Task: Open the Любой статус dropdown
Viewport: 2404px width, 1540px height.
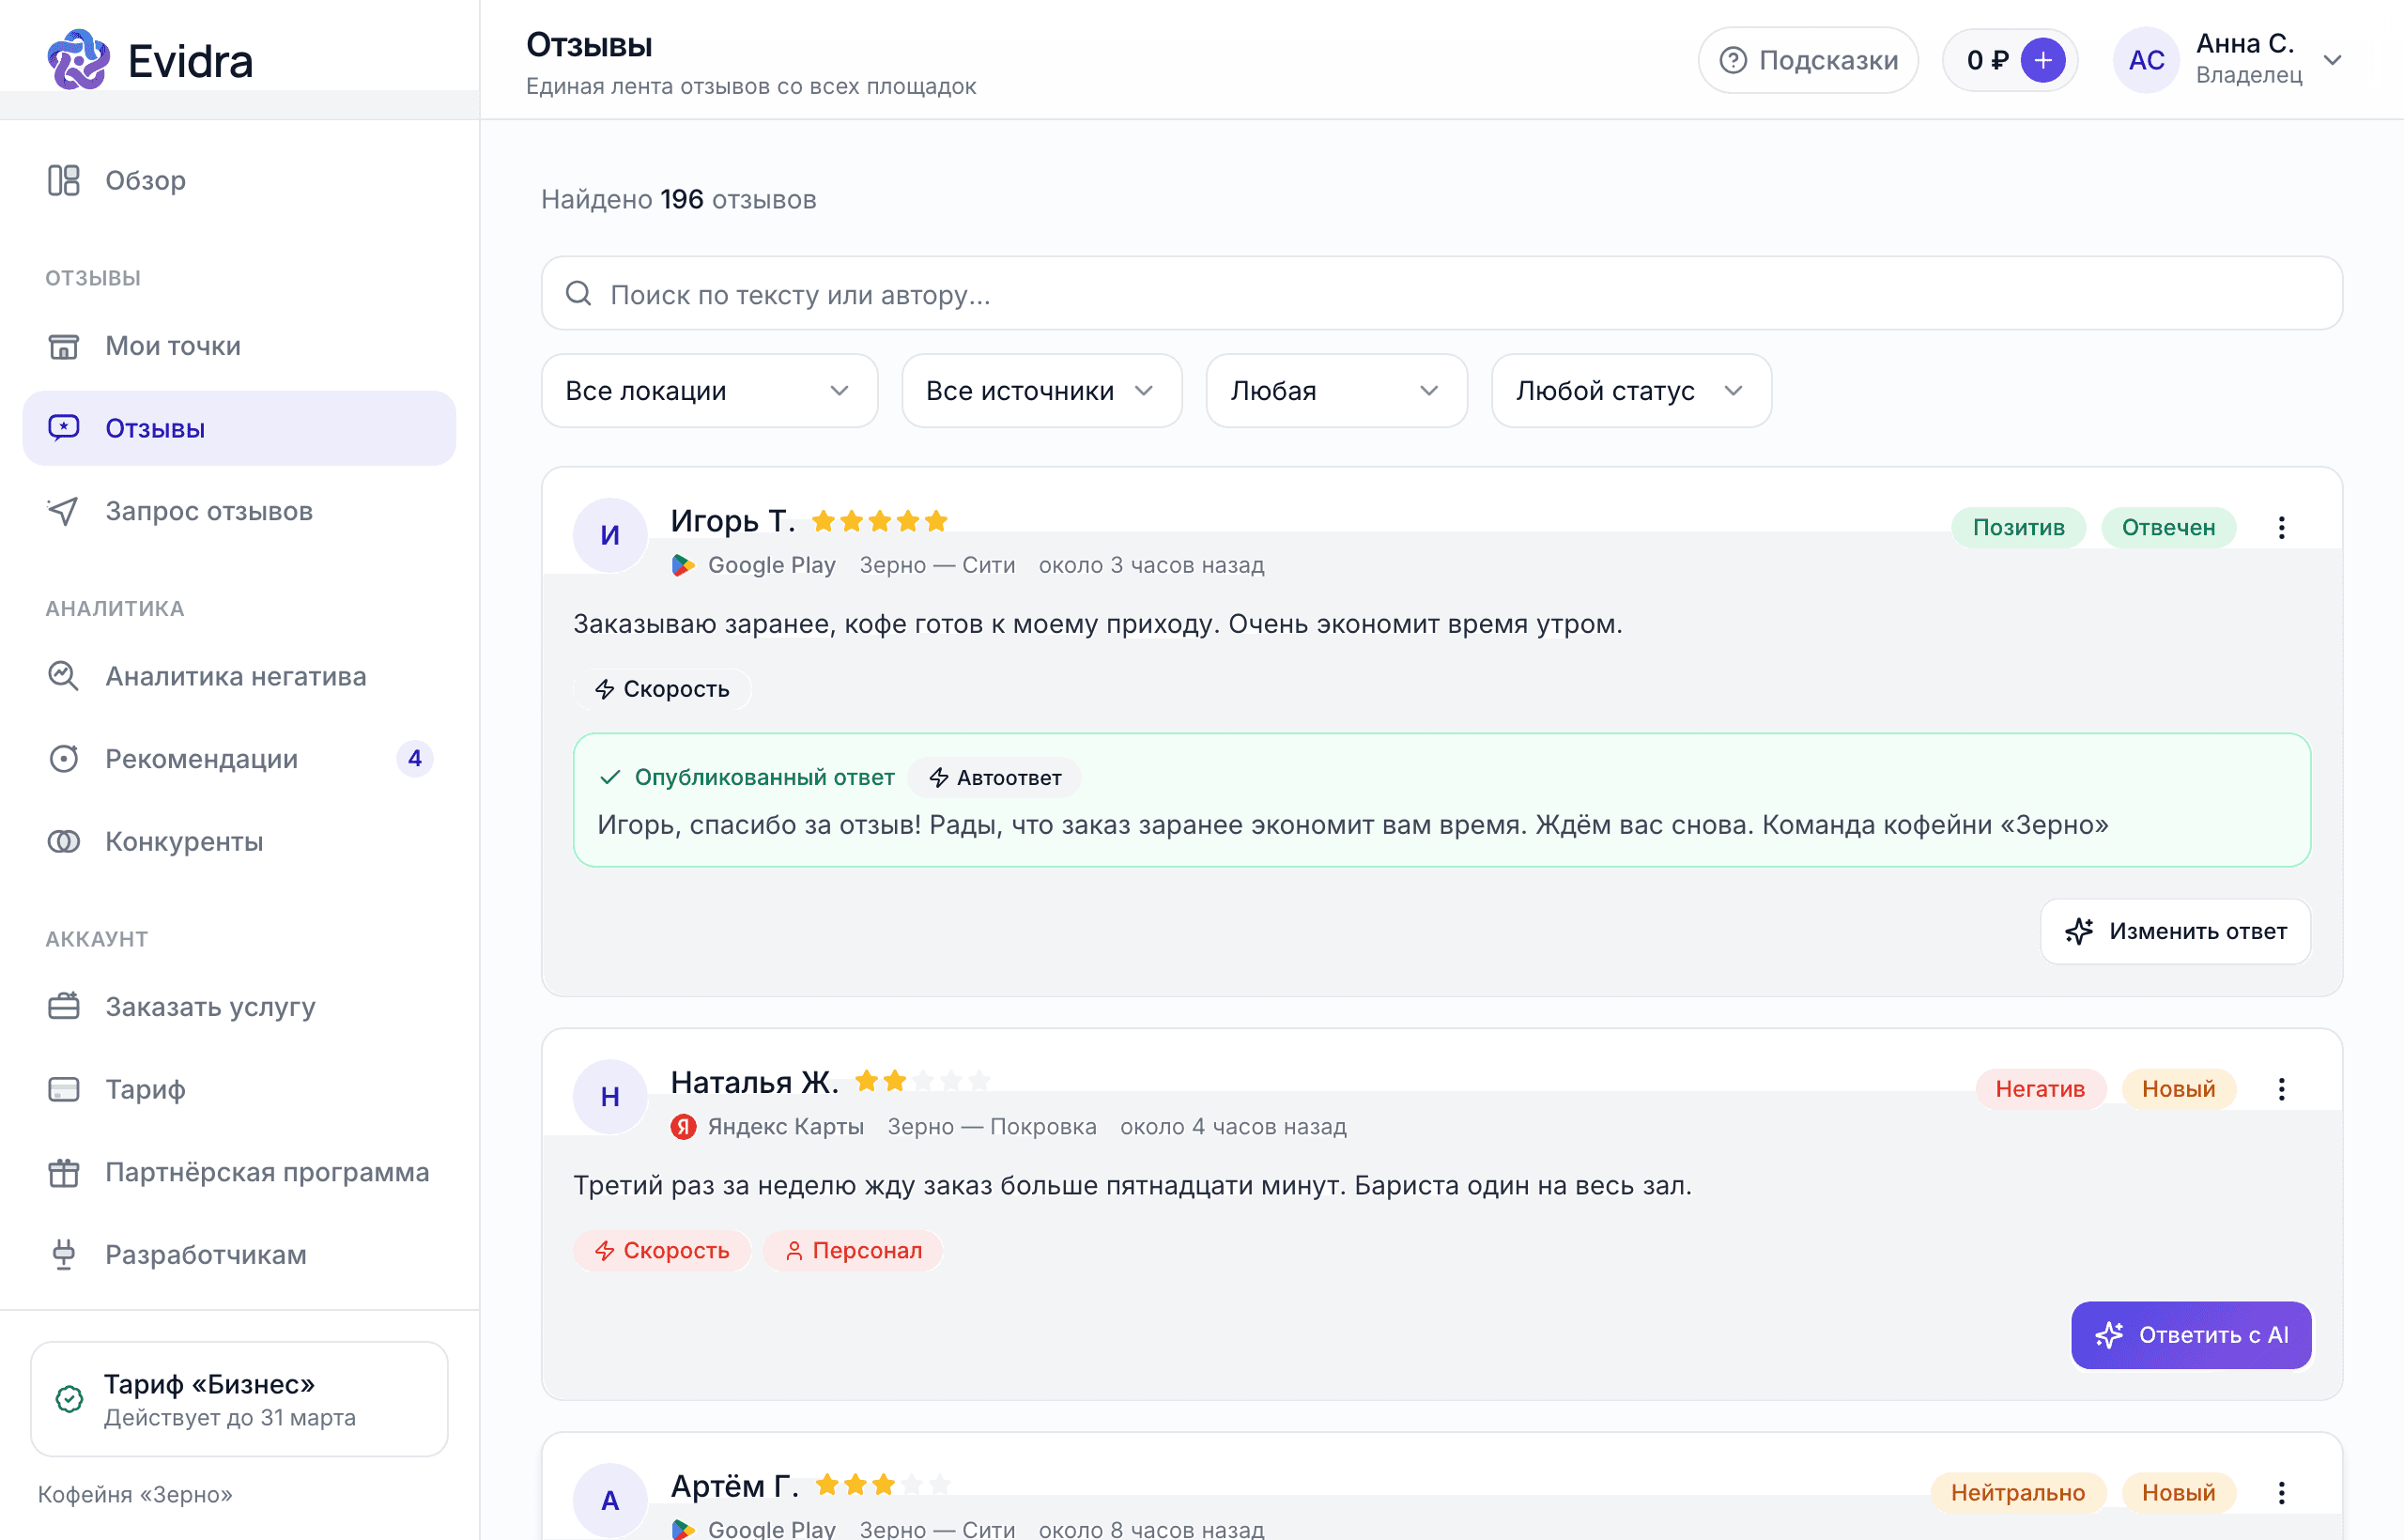Action: [1631, 391]
